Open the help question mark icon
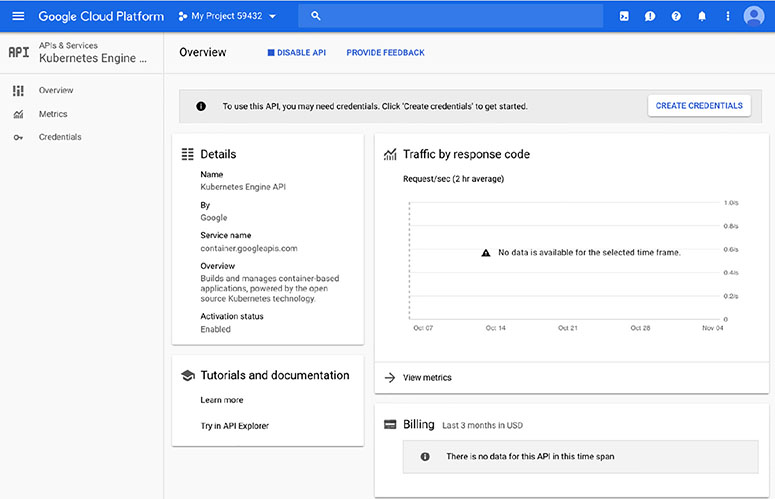 [676, 16]
